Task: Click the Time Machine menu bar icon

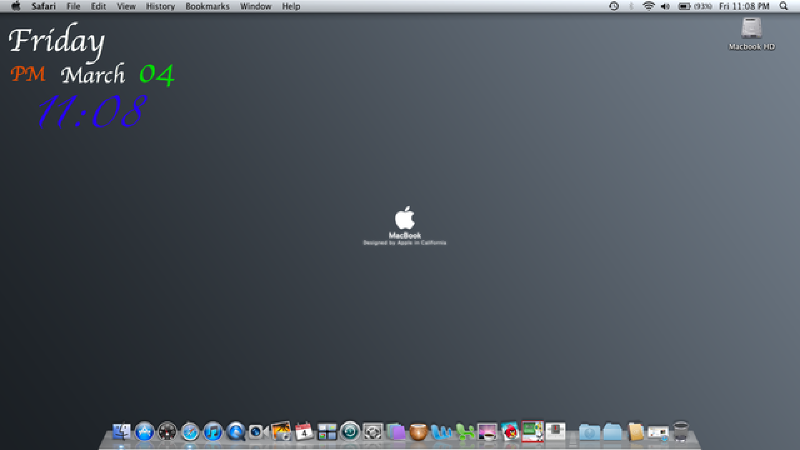Action: pos(614,6)
